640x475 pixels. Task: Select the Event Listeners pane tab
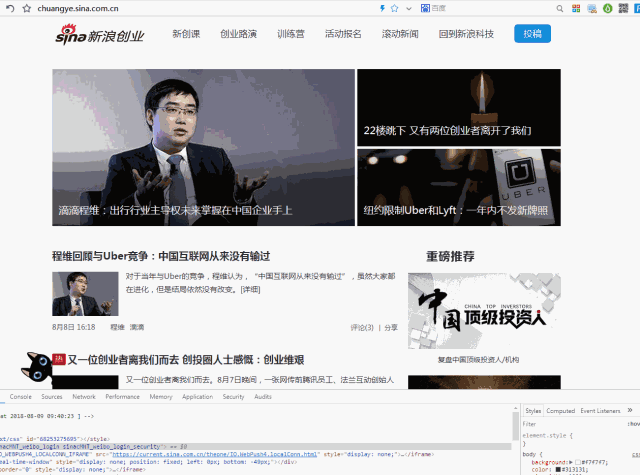pos(600,411)
